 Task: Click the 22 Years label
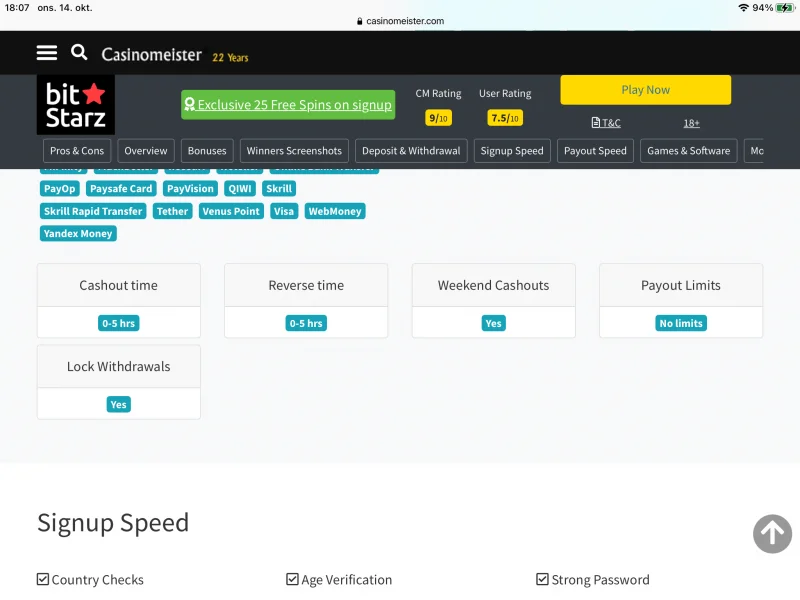click(230, 57)
